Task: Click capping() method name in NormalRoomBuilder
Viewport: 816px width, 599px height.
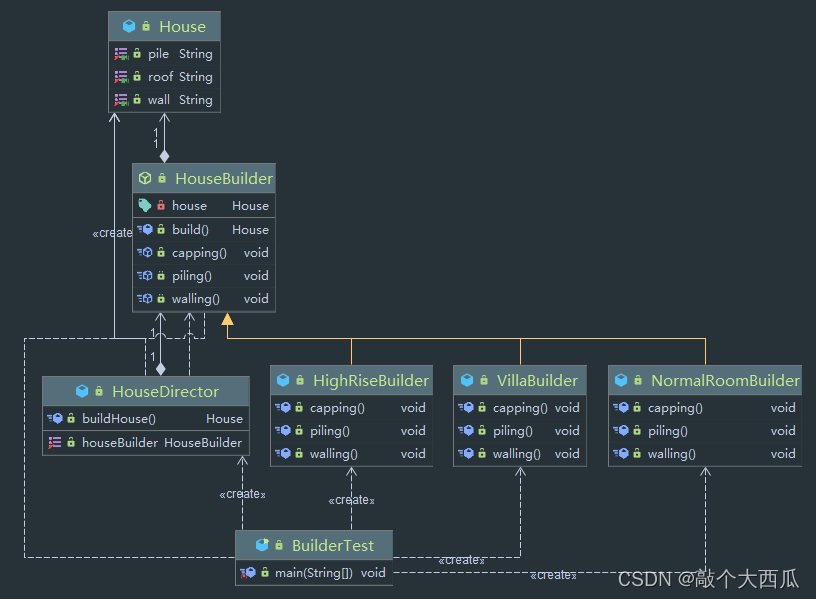Action: tap(675, 408)
